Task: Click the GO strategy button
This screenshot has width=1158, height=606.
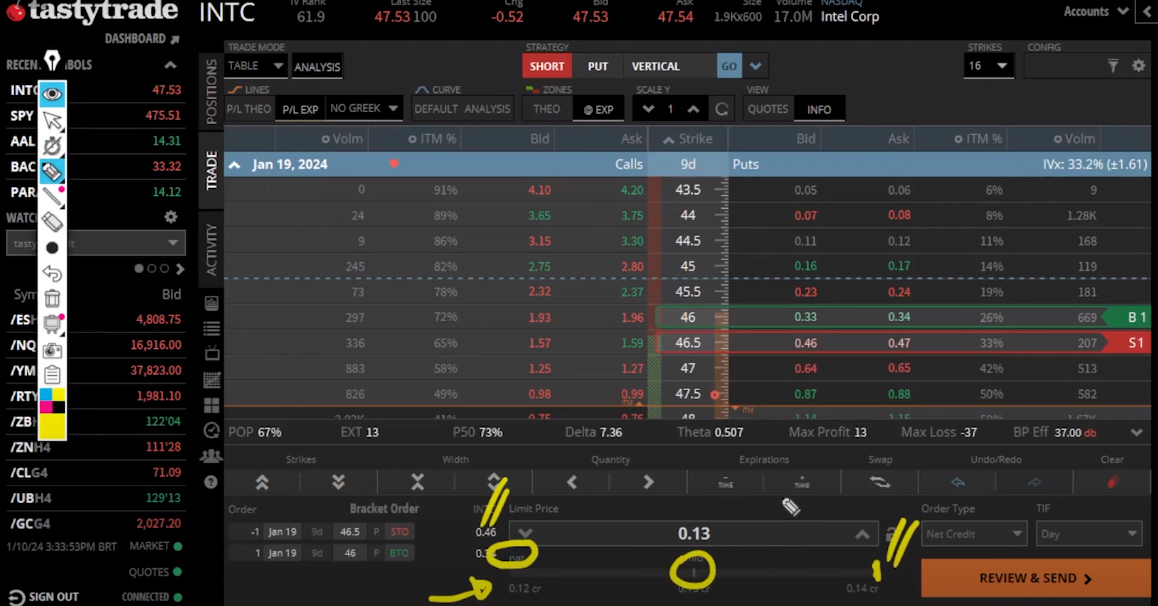Action: (x=729, y=66)
